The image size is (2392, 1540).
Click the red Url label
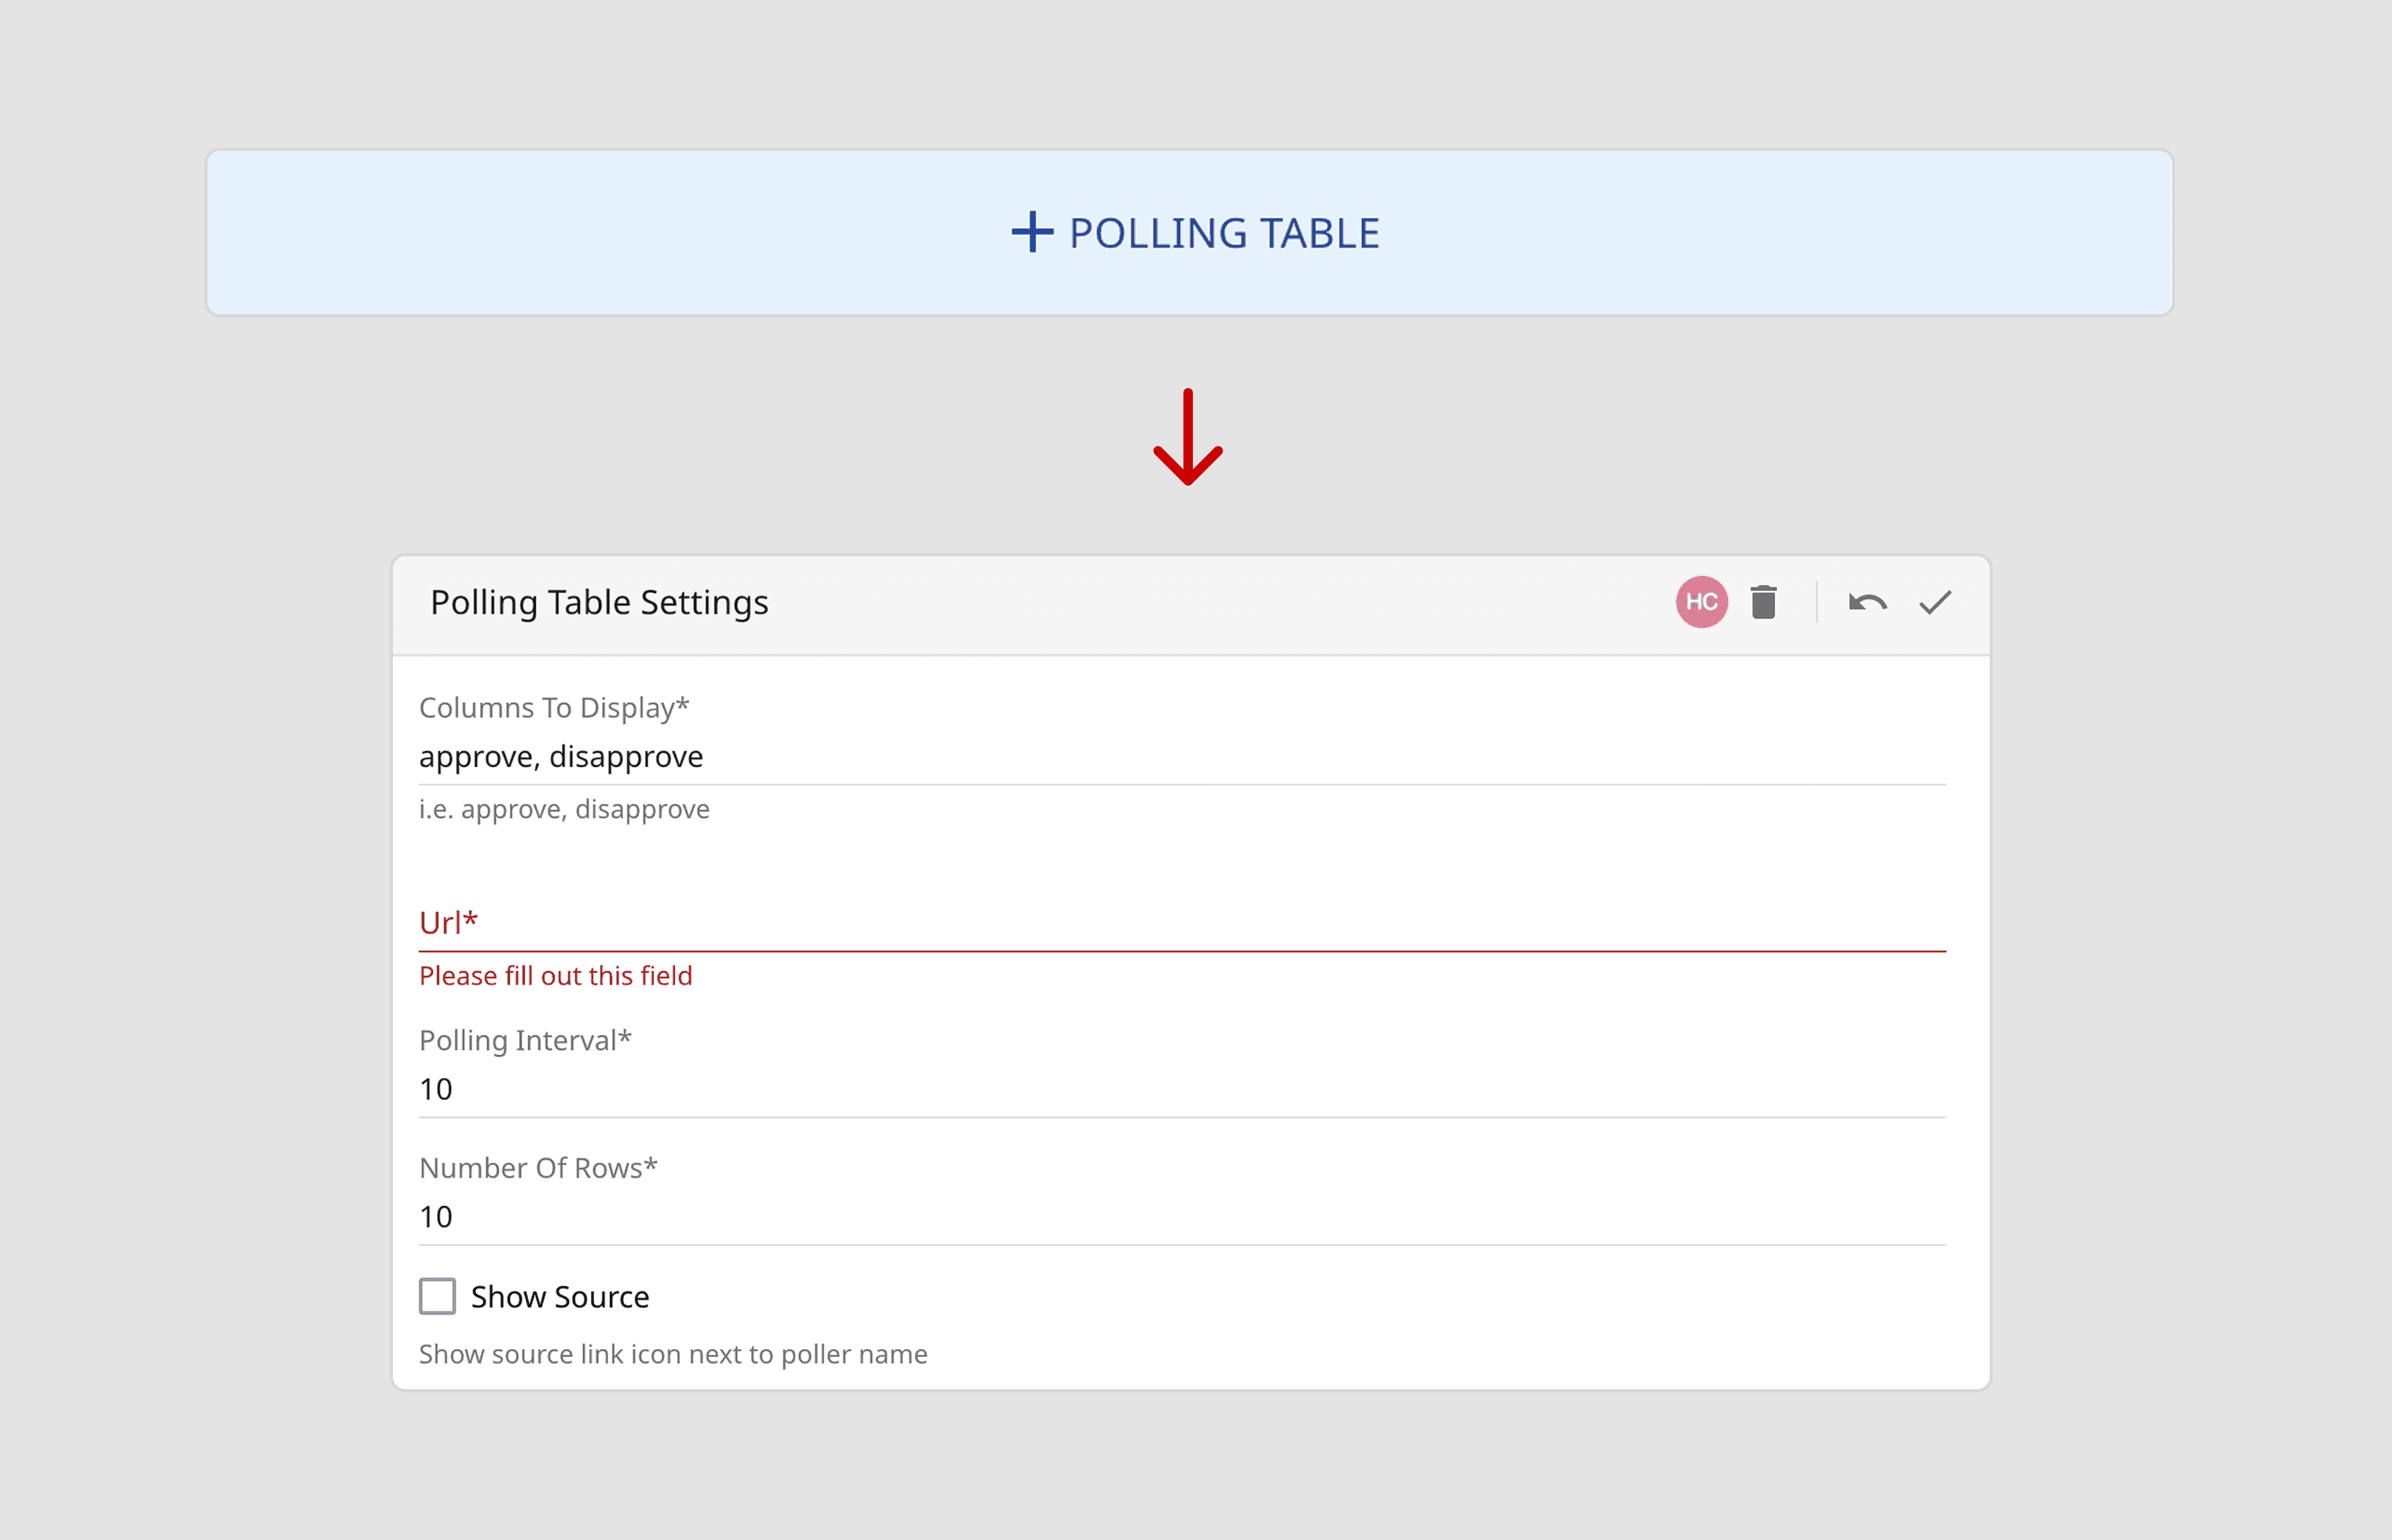tap(448, 922)
